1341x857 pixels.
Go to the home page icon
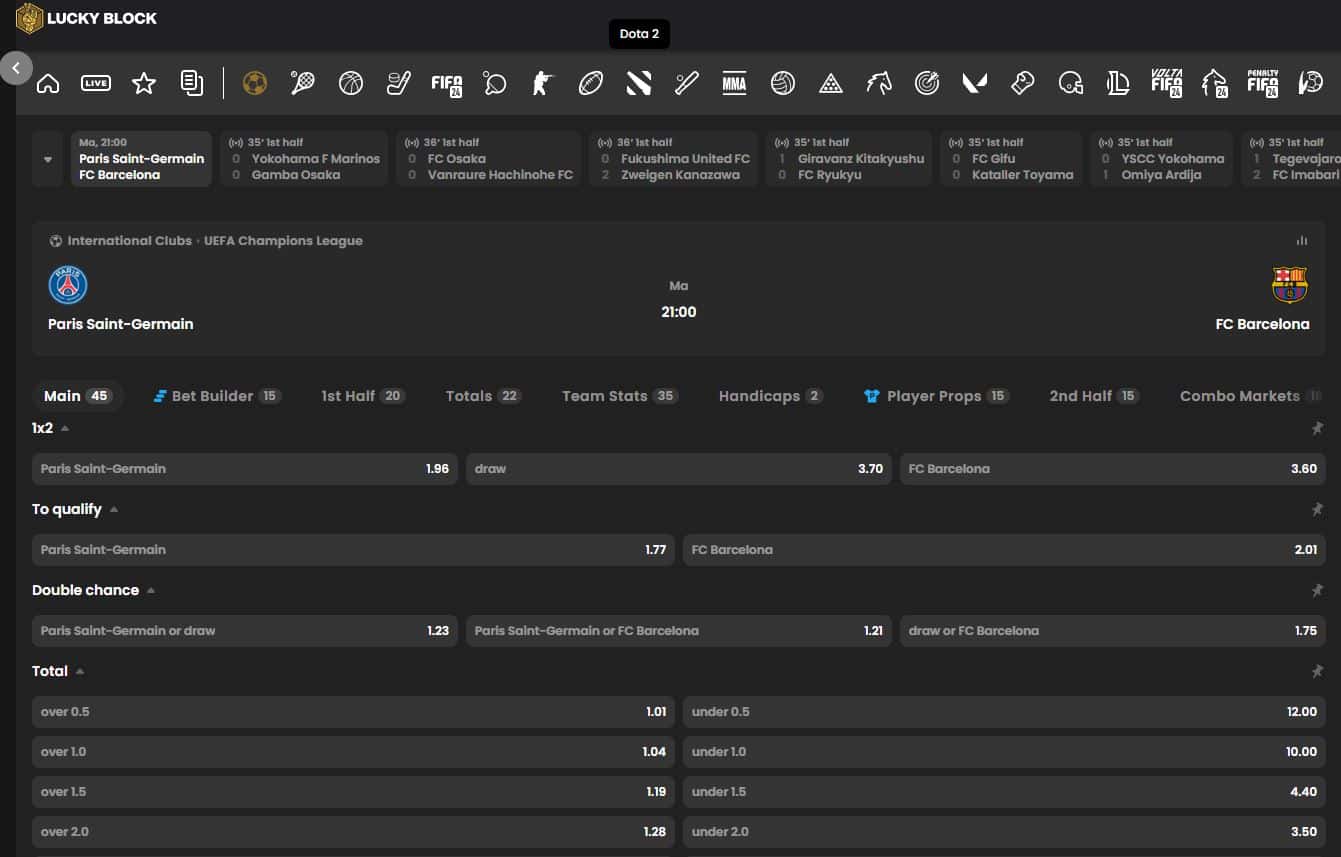point(48,84)
